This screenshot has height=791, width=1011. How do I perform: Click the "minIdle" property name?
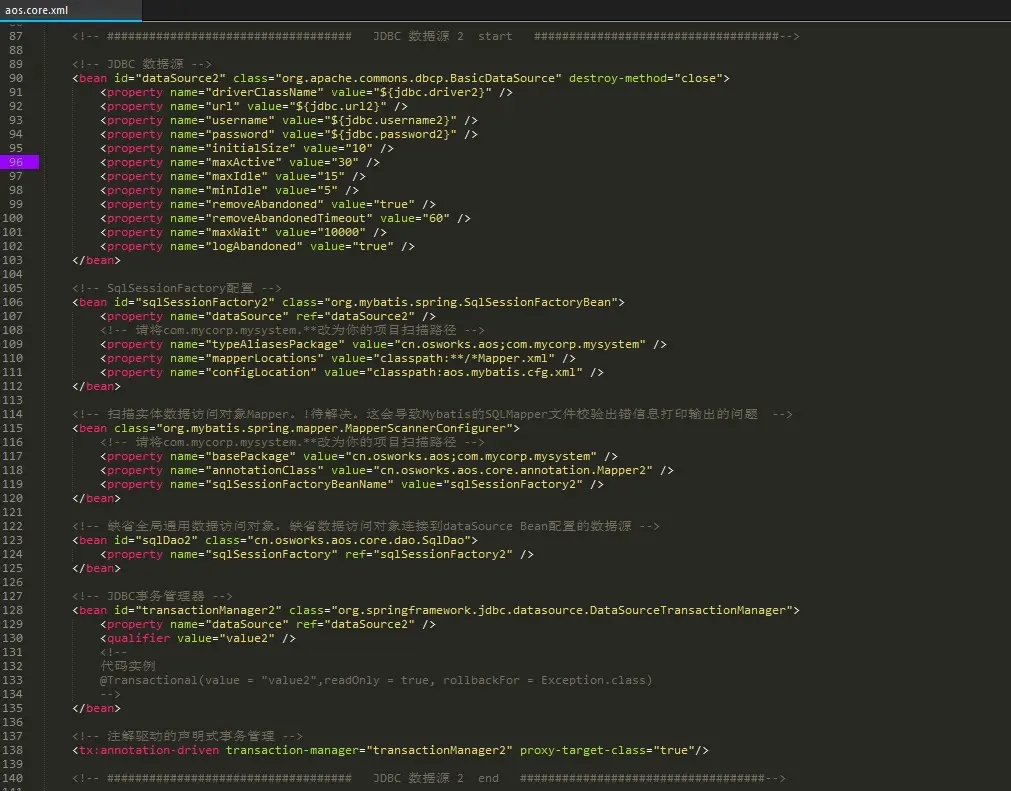point(237,190)
